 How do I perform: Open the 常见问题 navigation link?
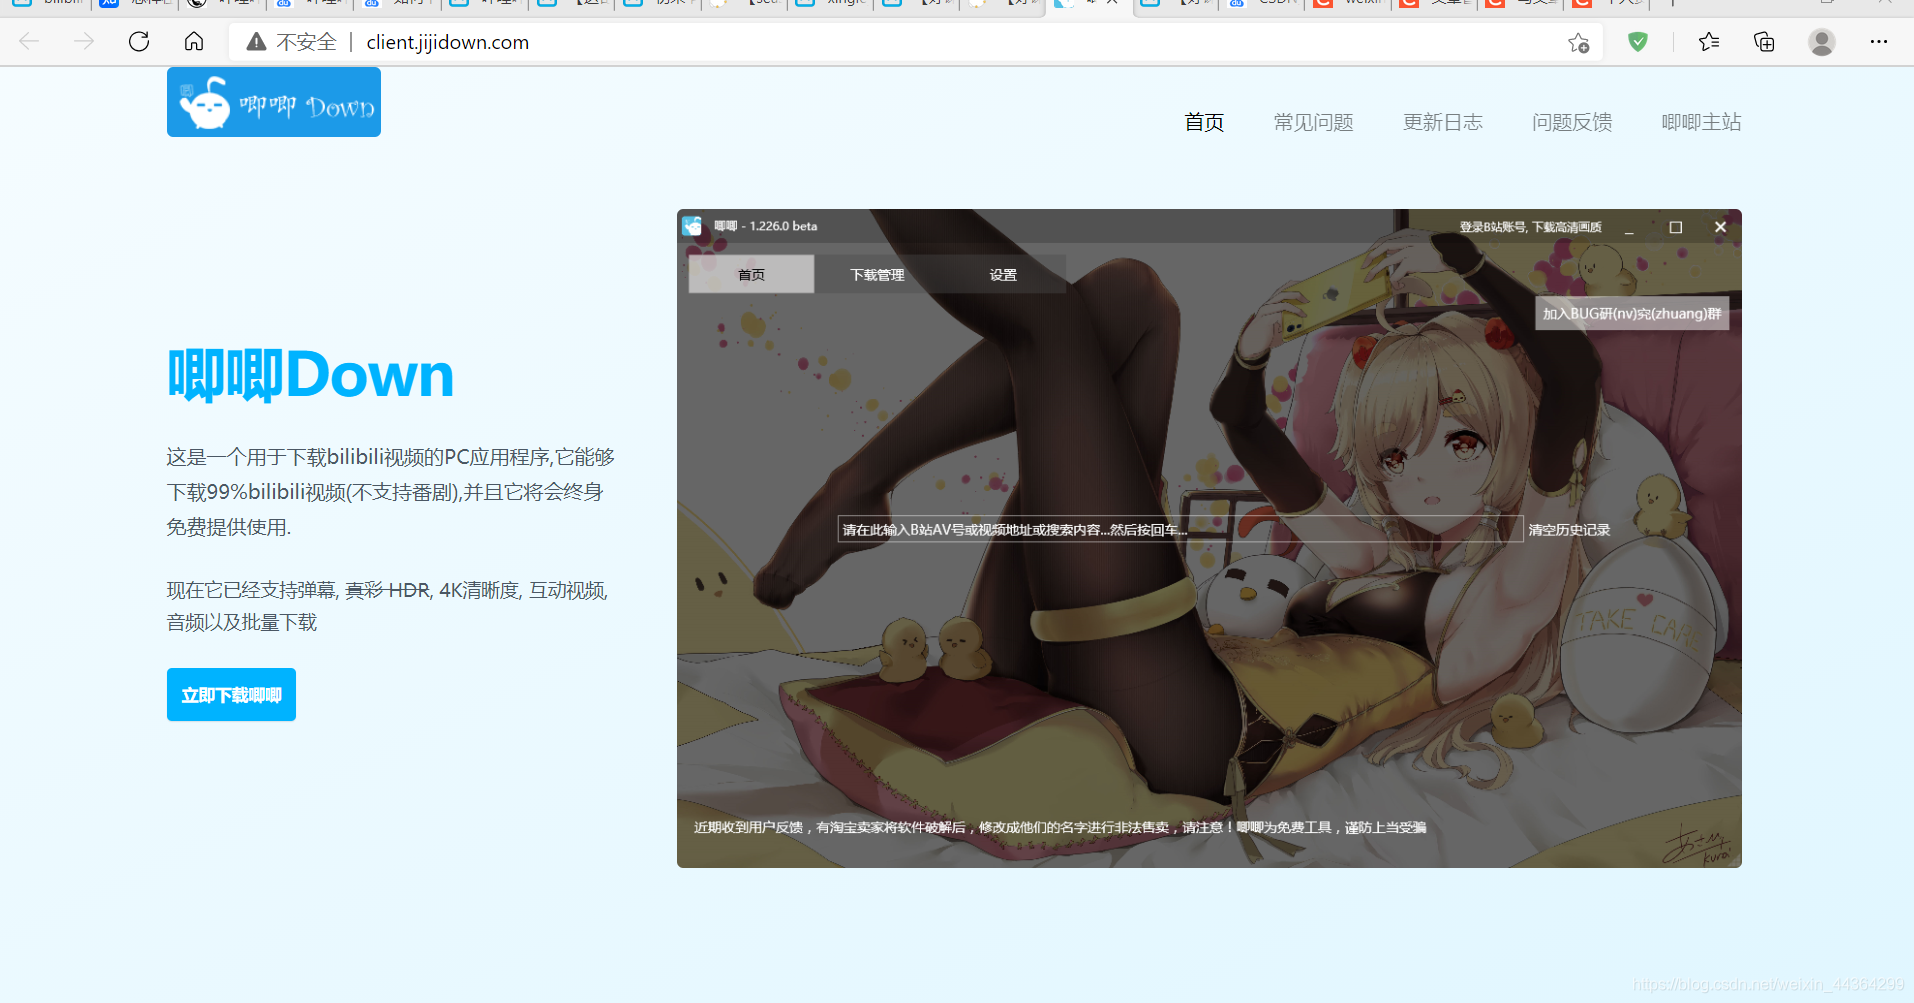tap(1313, 122)
